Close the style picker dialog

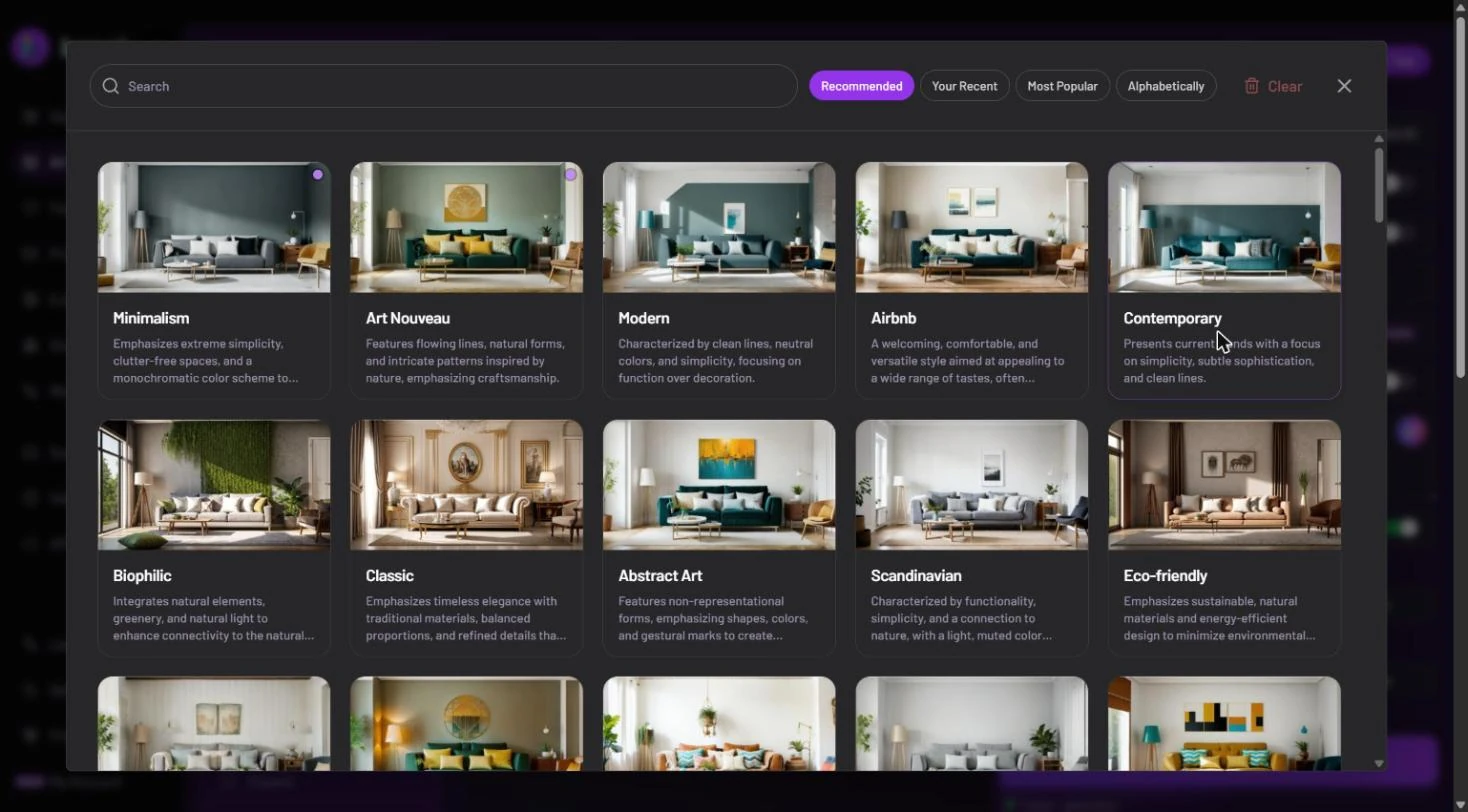point(1344,86)
